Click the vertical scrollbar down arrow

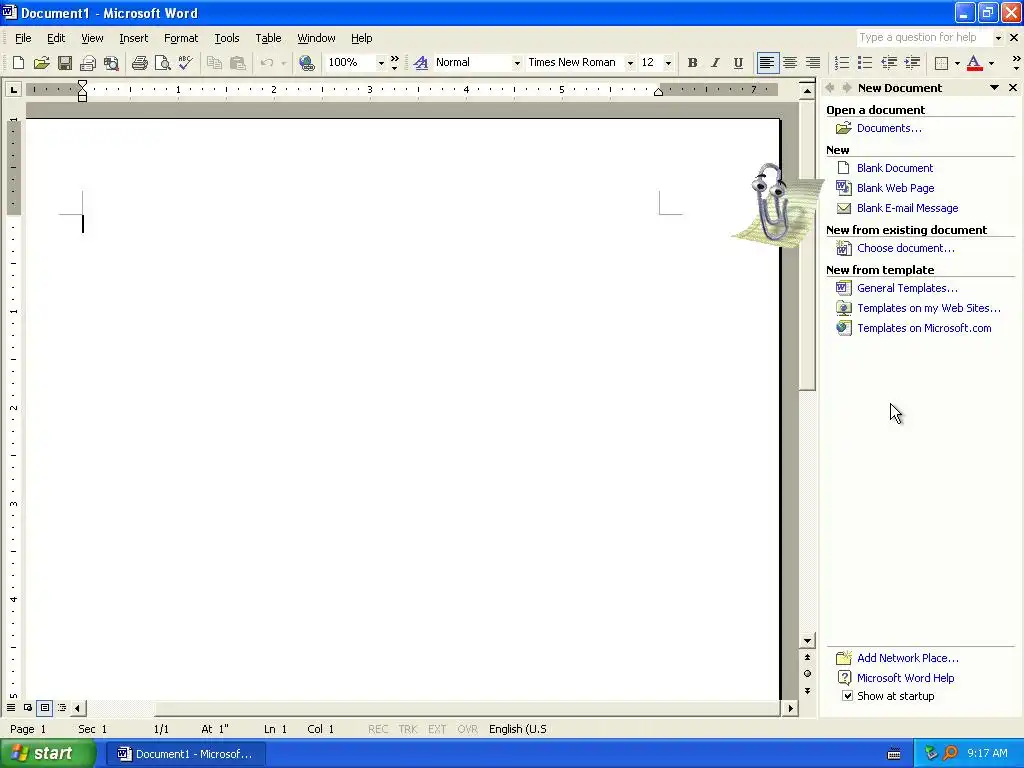tap(807, 641)
